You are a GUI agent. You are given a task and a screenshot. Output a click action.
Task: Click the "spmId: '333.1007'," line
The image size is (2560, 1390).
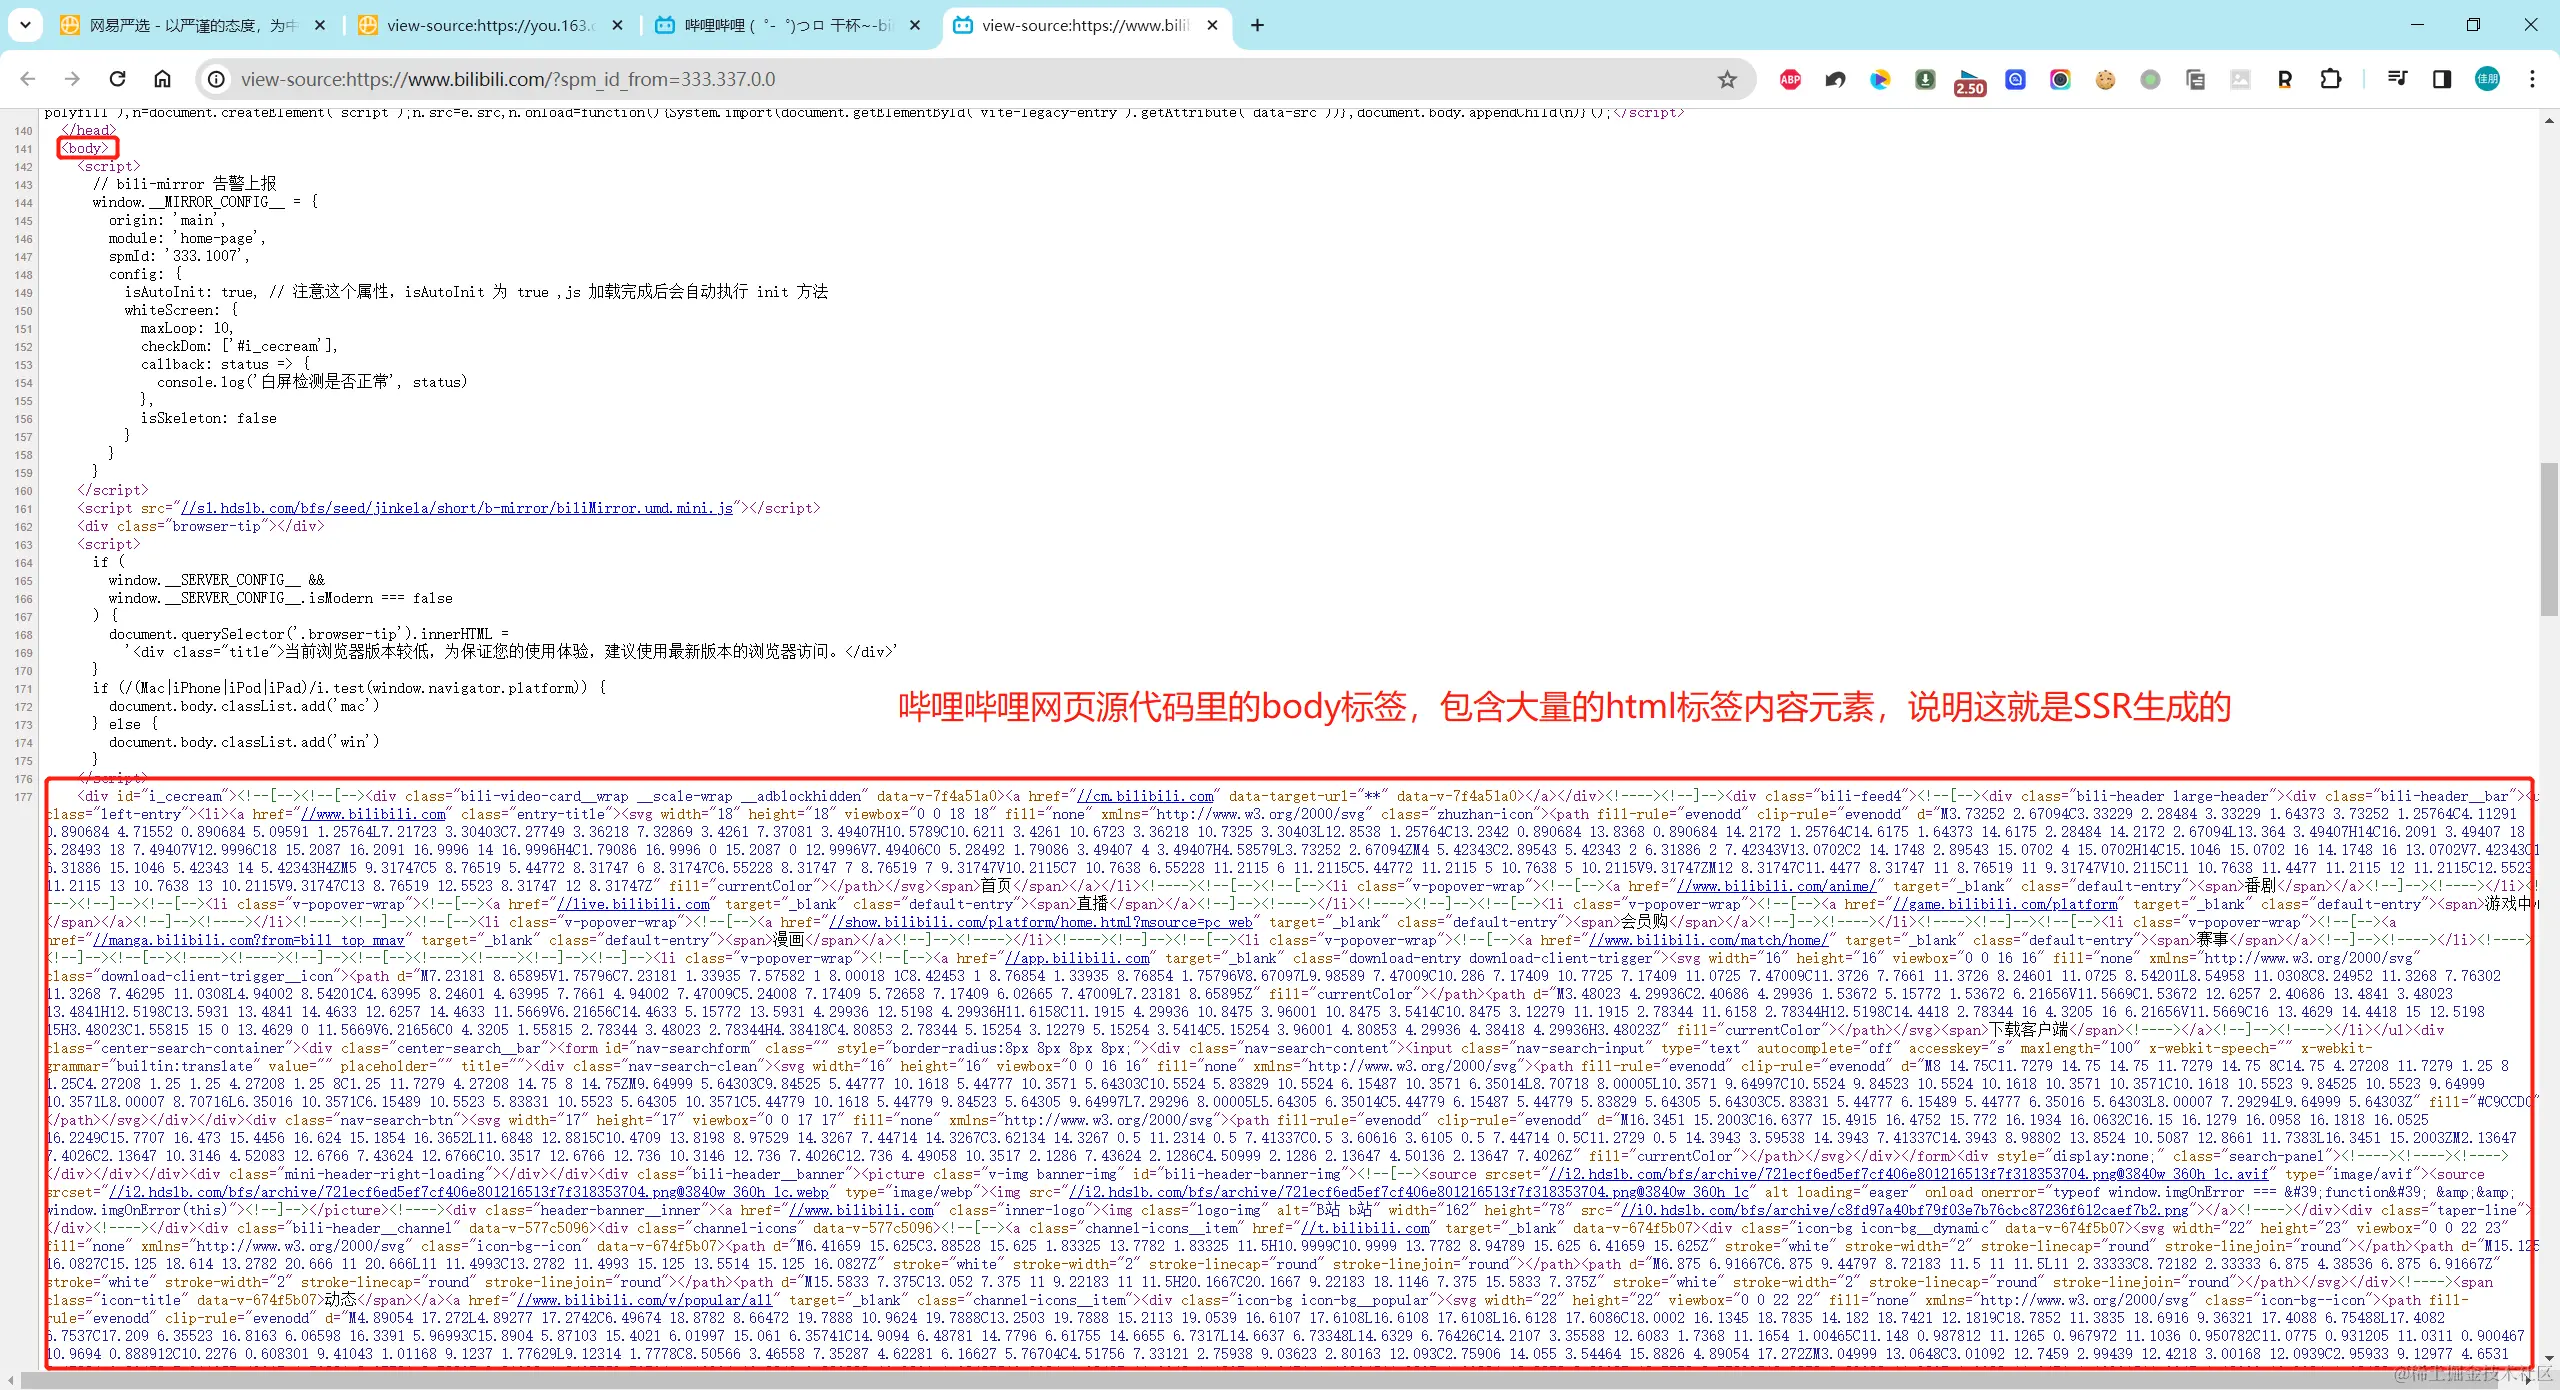click(179, 256)
